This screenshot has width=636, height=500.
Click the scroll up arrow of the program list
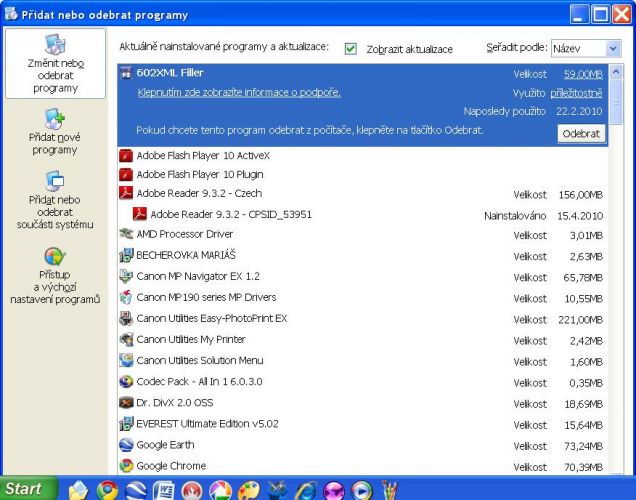pos(616,72)
